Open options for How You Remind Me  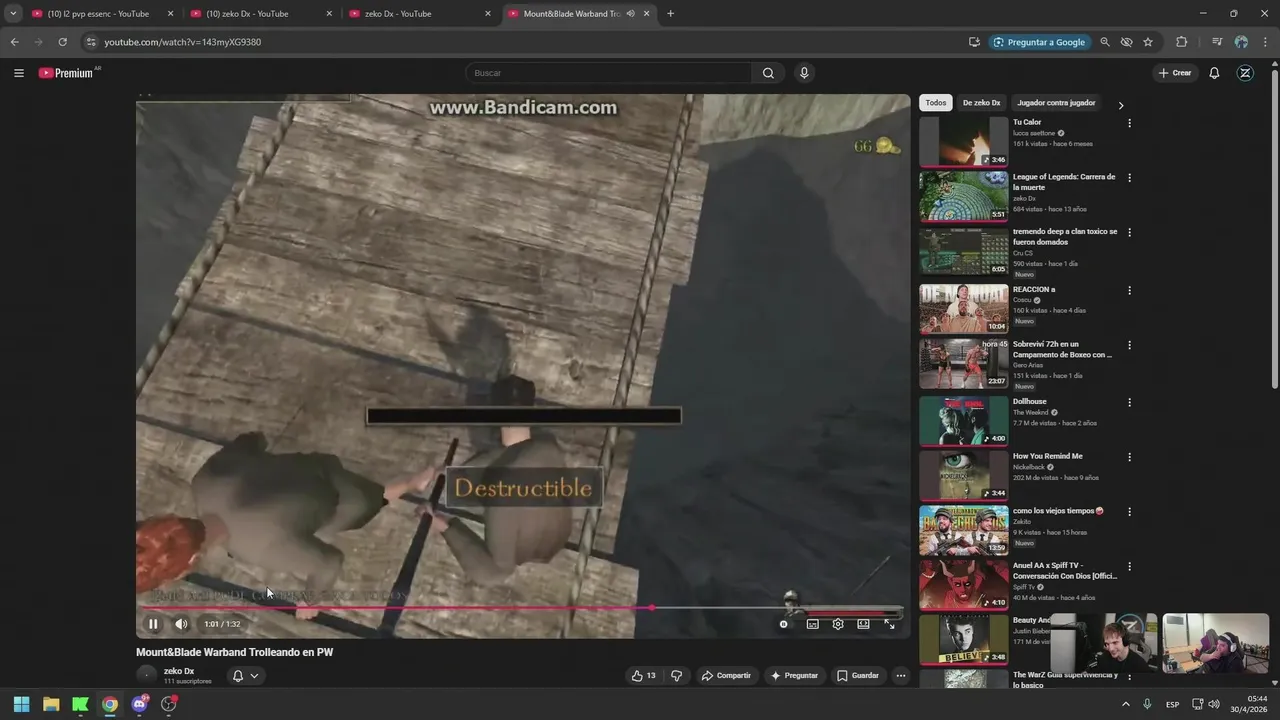pos(1130,457)
